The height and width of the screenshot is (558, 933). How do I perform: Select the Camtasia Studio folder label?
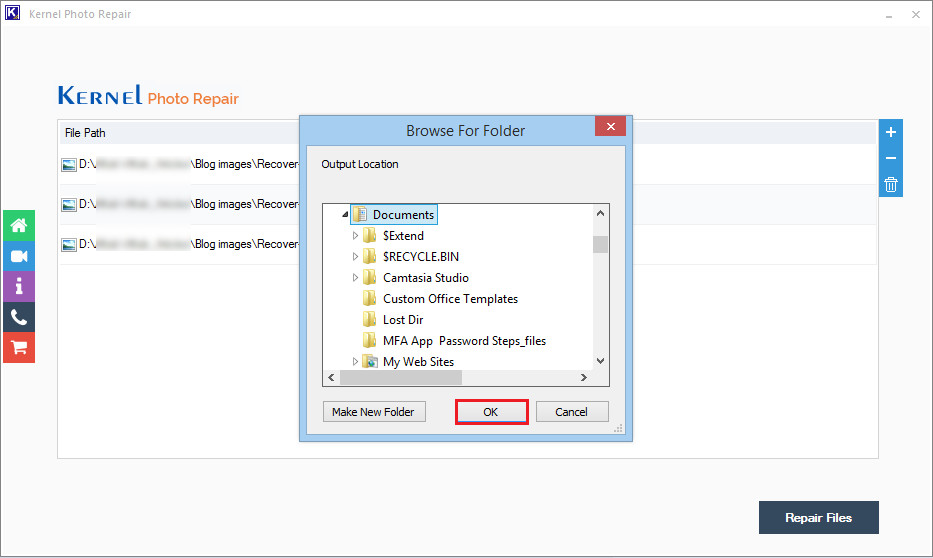coord(426,278)
